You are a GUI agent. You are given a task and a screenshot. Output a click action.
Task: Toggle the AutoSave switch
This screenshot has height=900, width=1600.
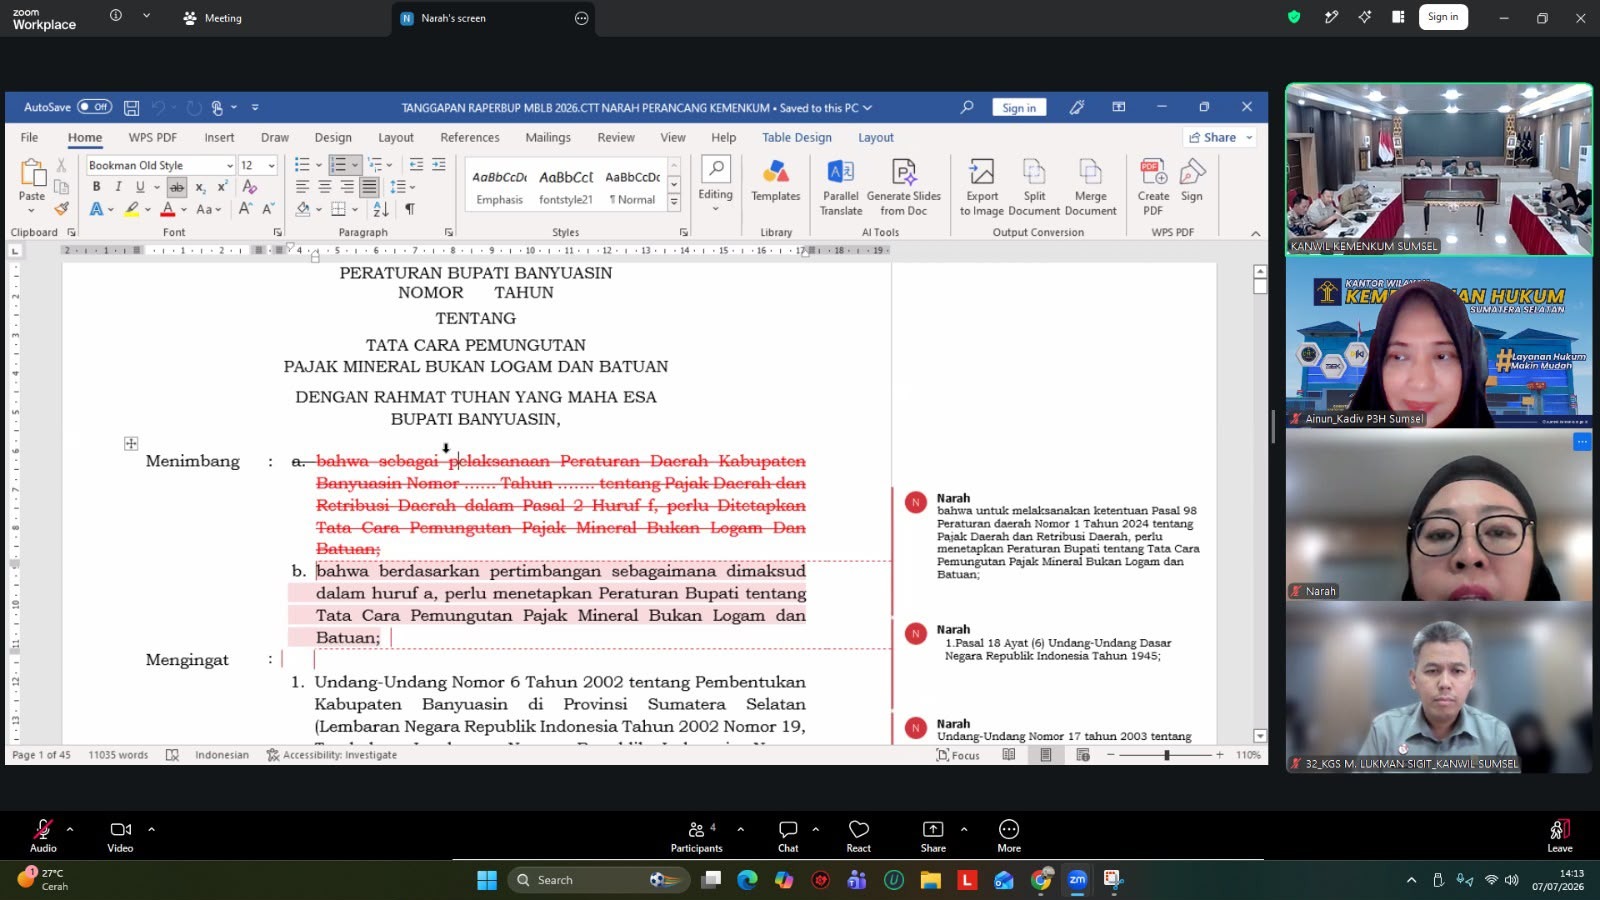(95, 107)
